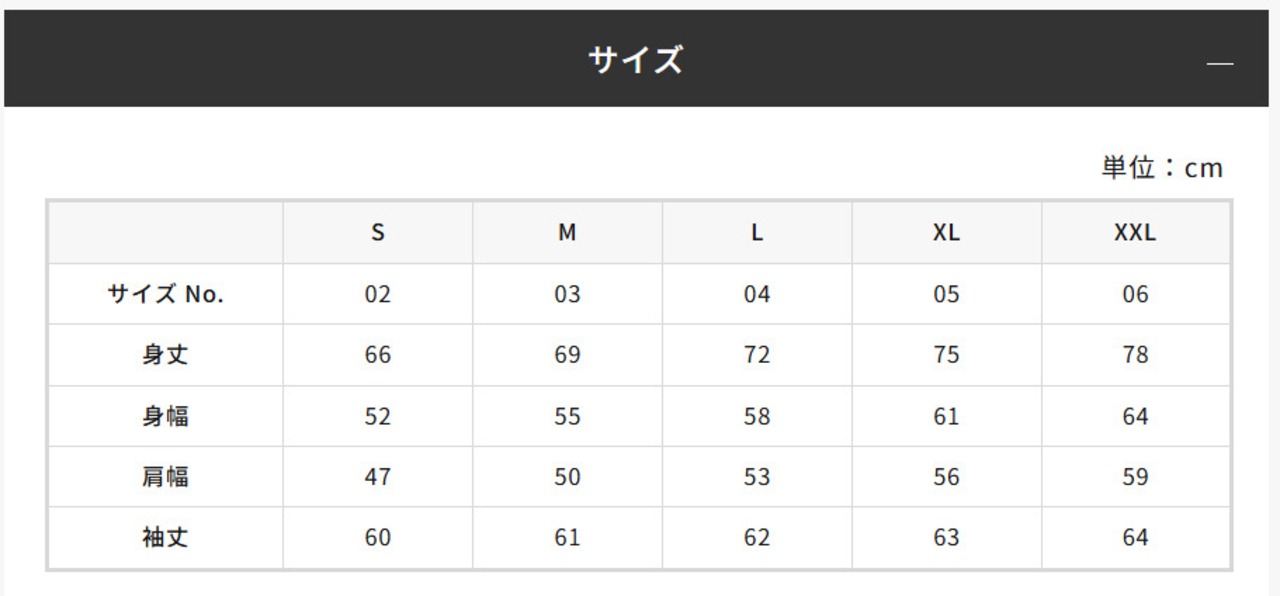This screenshot has height=596, width=1280.
Task: Click size number 02 cell
Action: (x=378, y=294)
